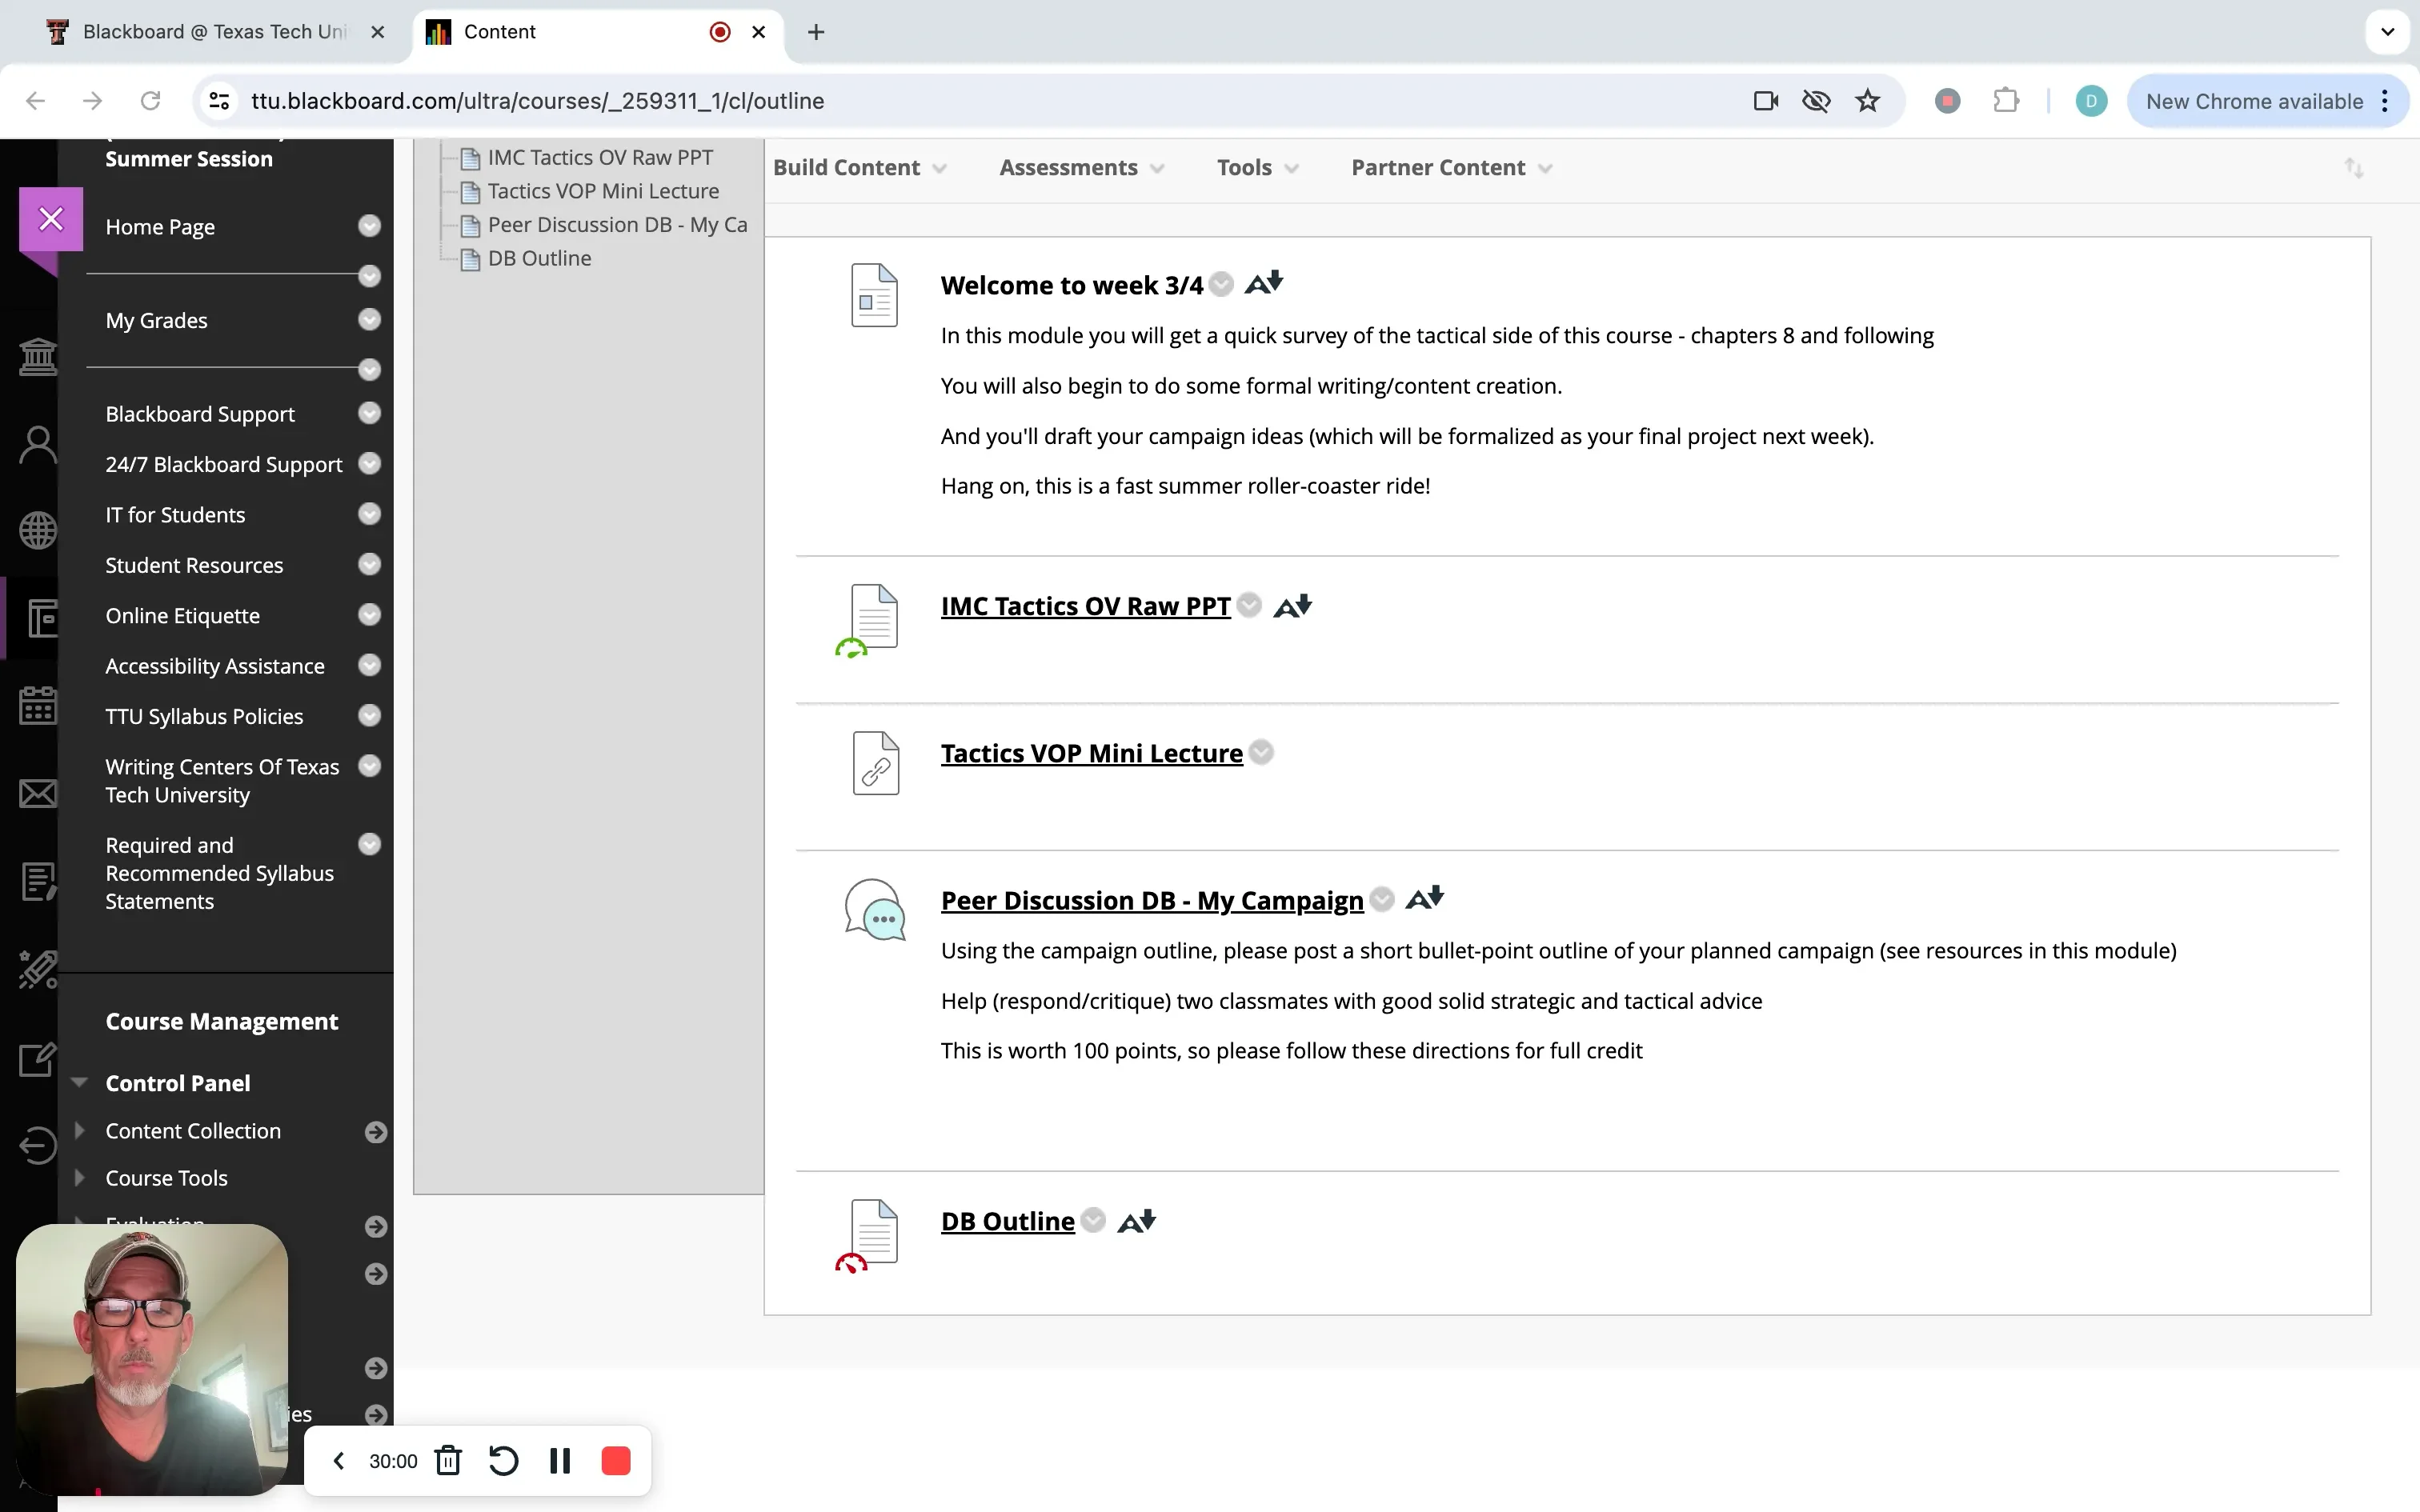Click the reorder arrows icon at top right

[2354, 168]
